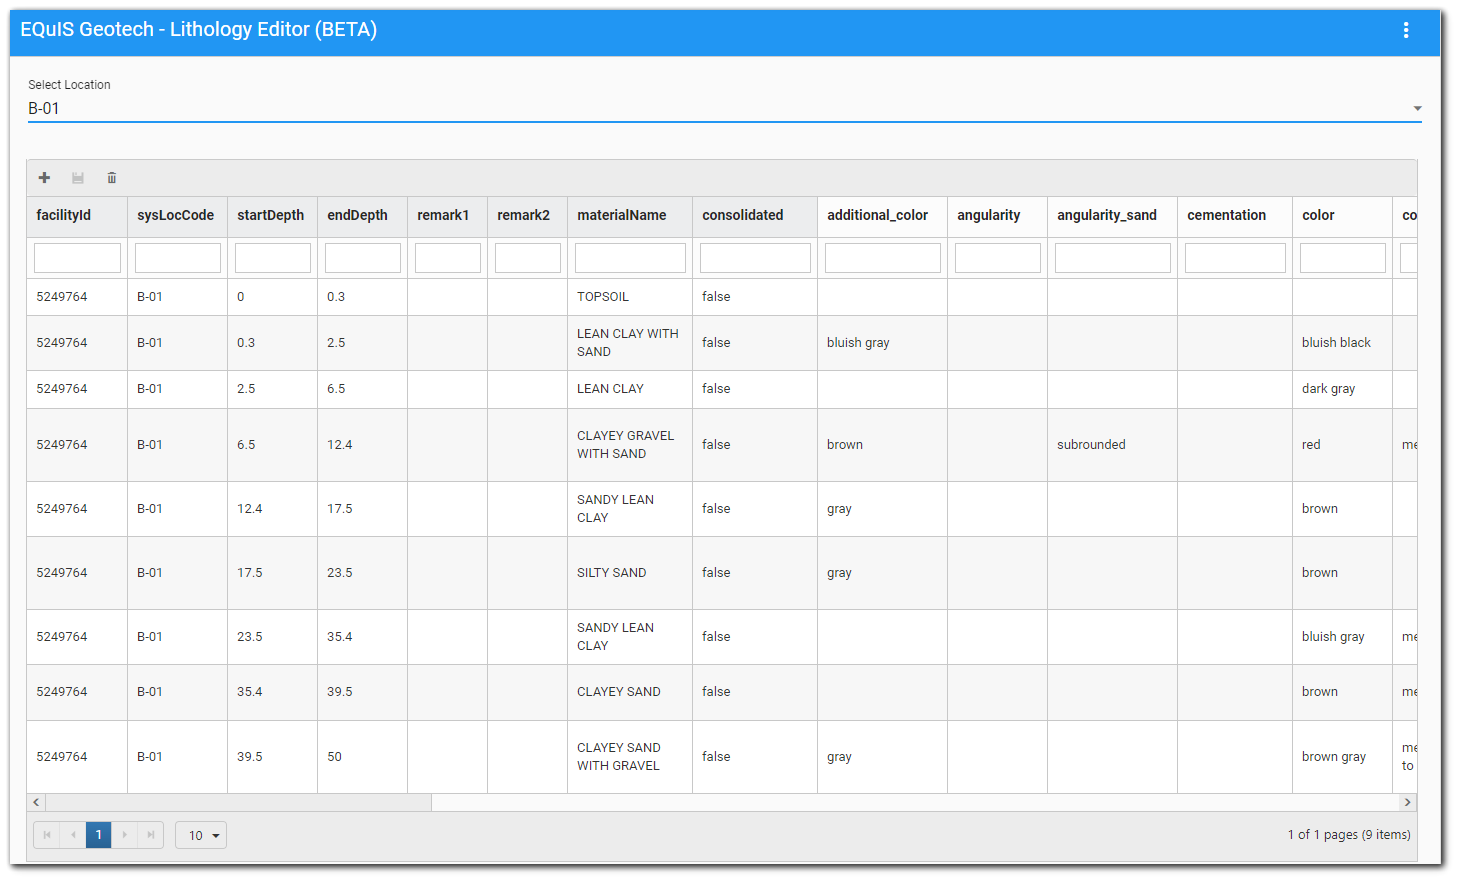This screenshot has height=882, width=1459.
Task: Click the sysLocCode filter input
Action: (177, 257)
